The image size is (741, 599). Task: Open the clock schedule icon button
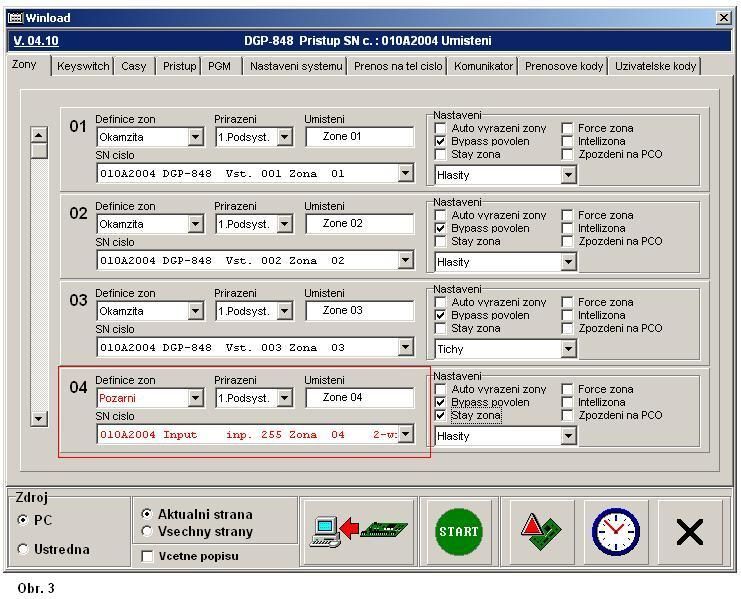click(615, 532)
